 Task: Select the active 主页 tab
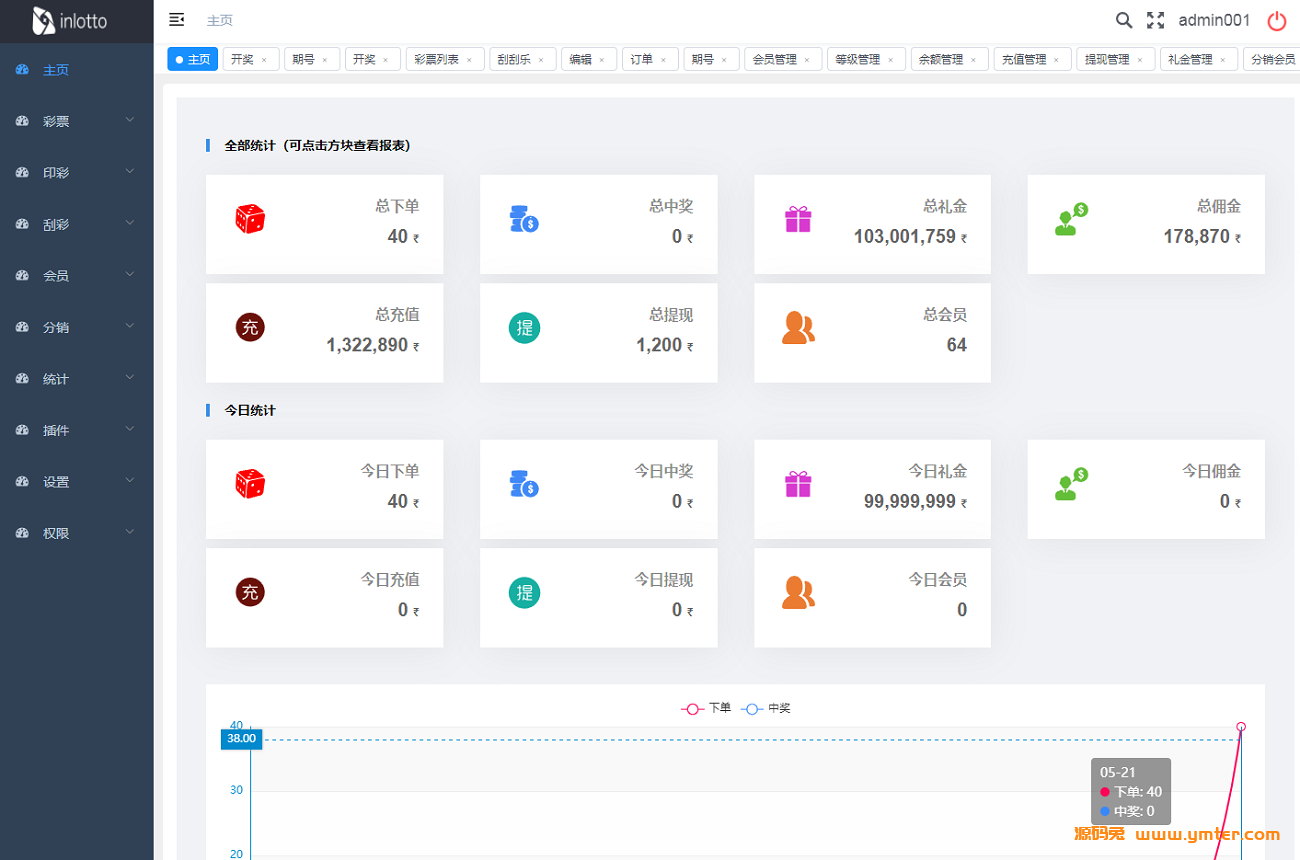[192, 59]
